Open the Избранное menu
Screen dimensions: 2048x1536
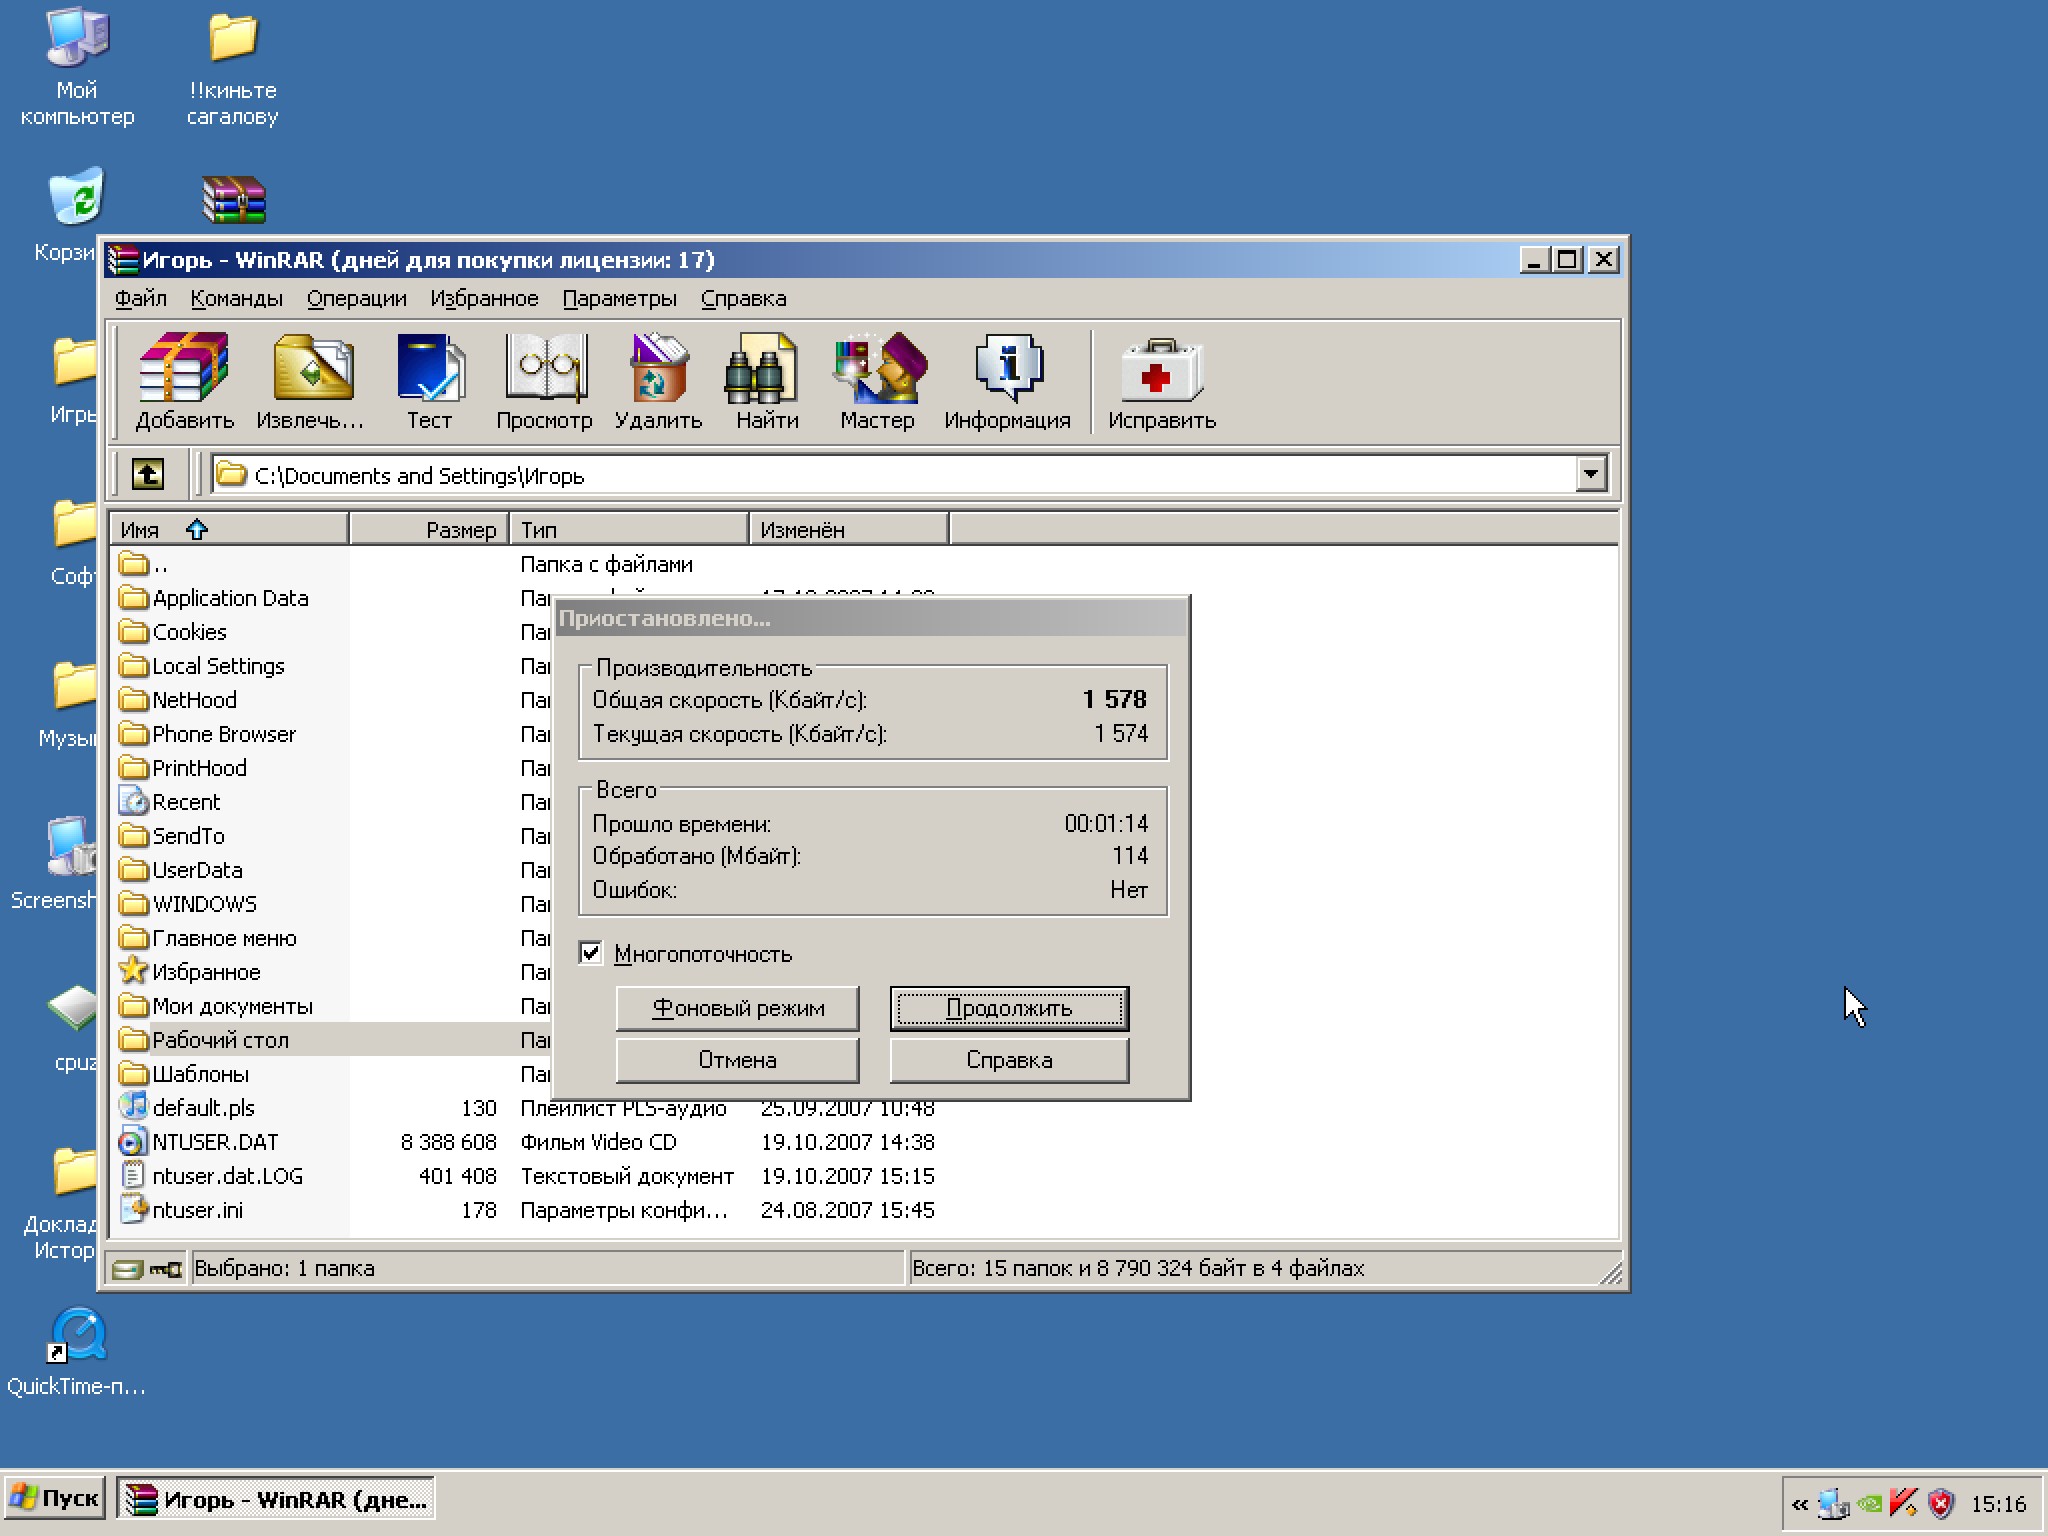(484, 298)
